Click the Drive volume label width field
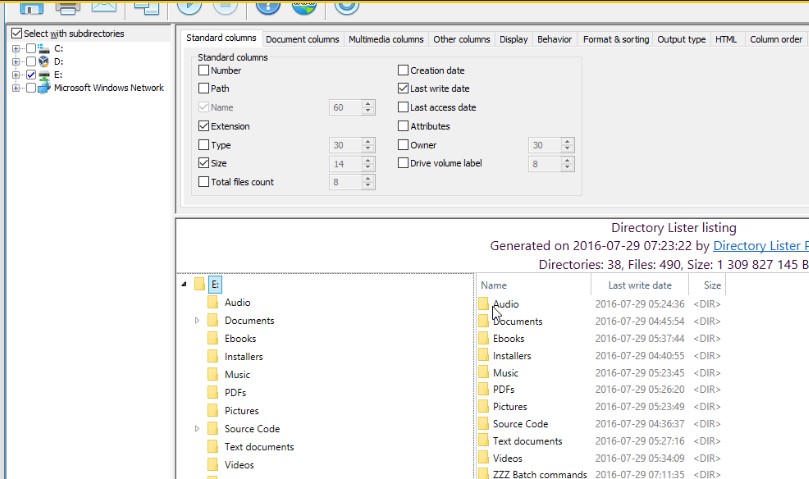Screen dimensions: 809x479 point(544,164)
